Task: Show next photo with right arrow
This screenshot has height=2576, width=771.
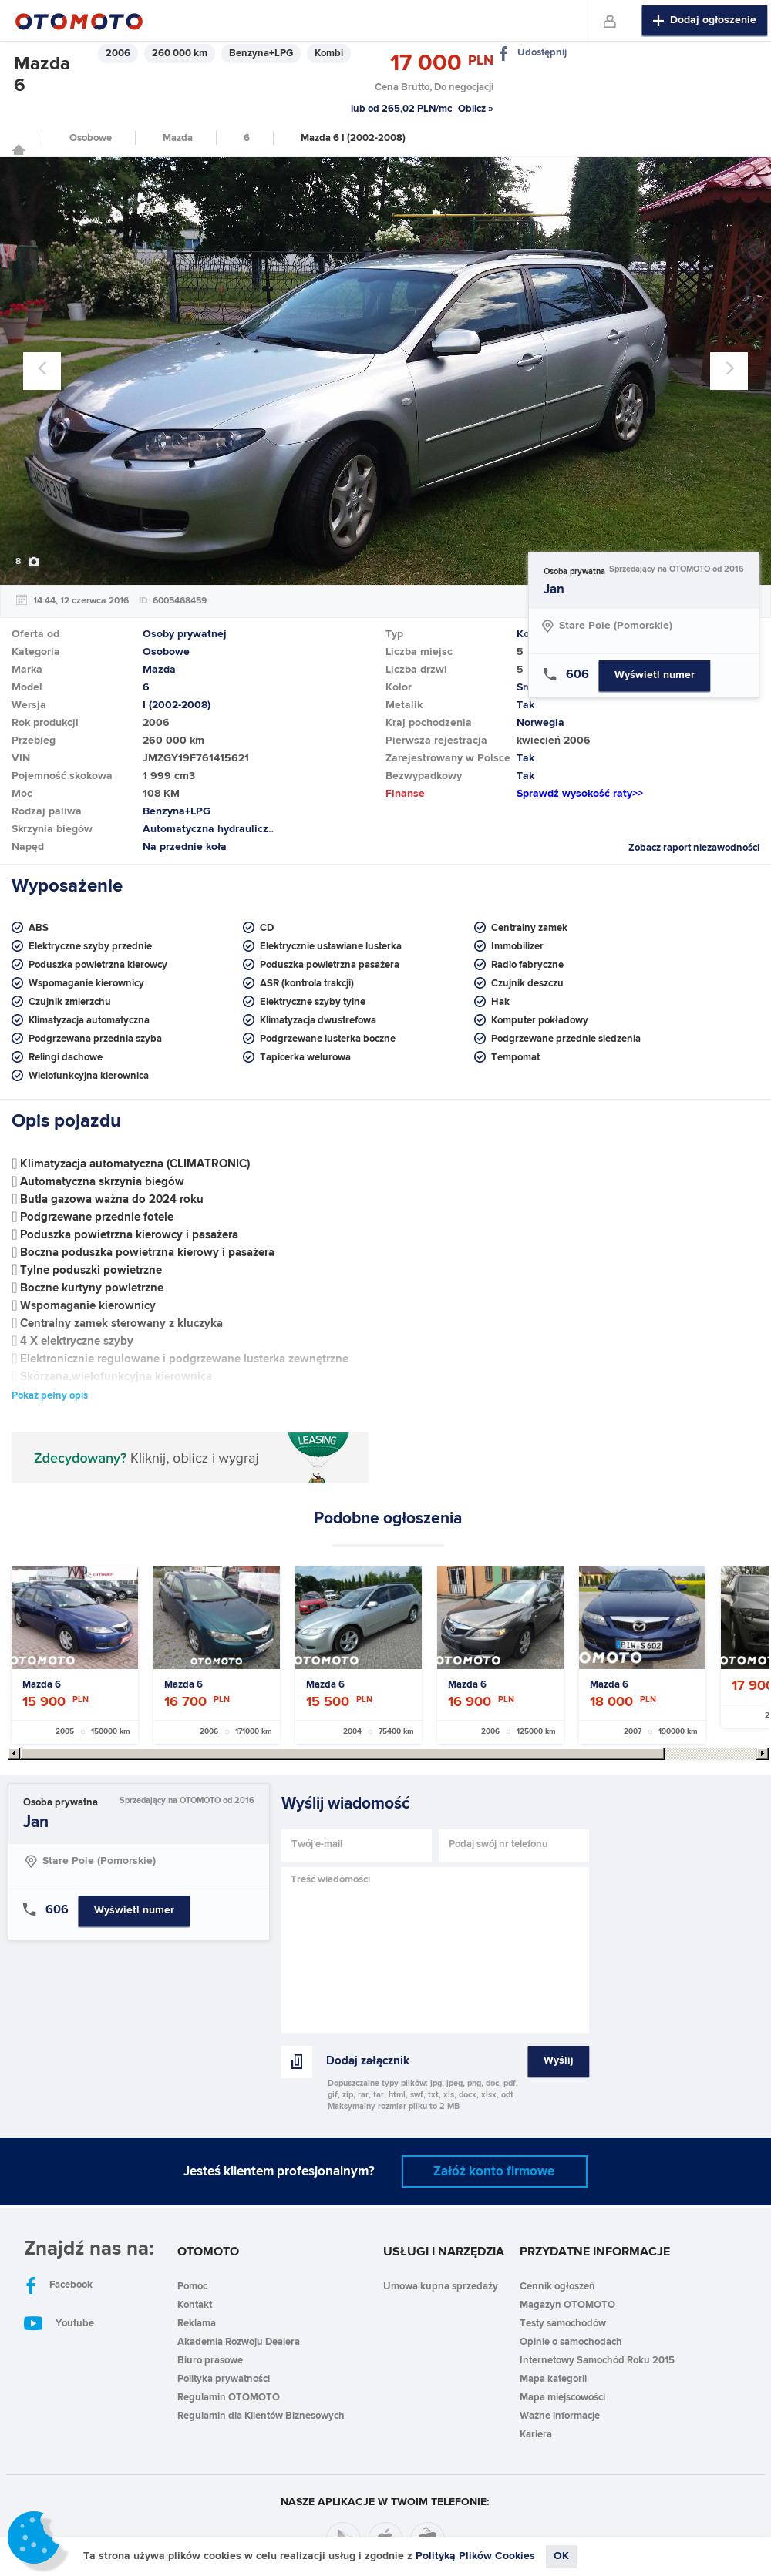Action: (729, 370)
